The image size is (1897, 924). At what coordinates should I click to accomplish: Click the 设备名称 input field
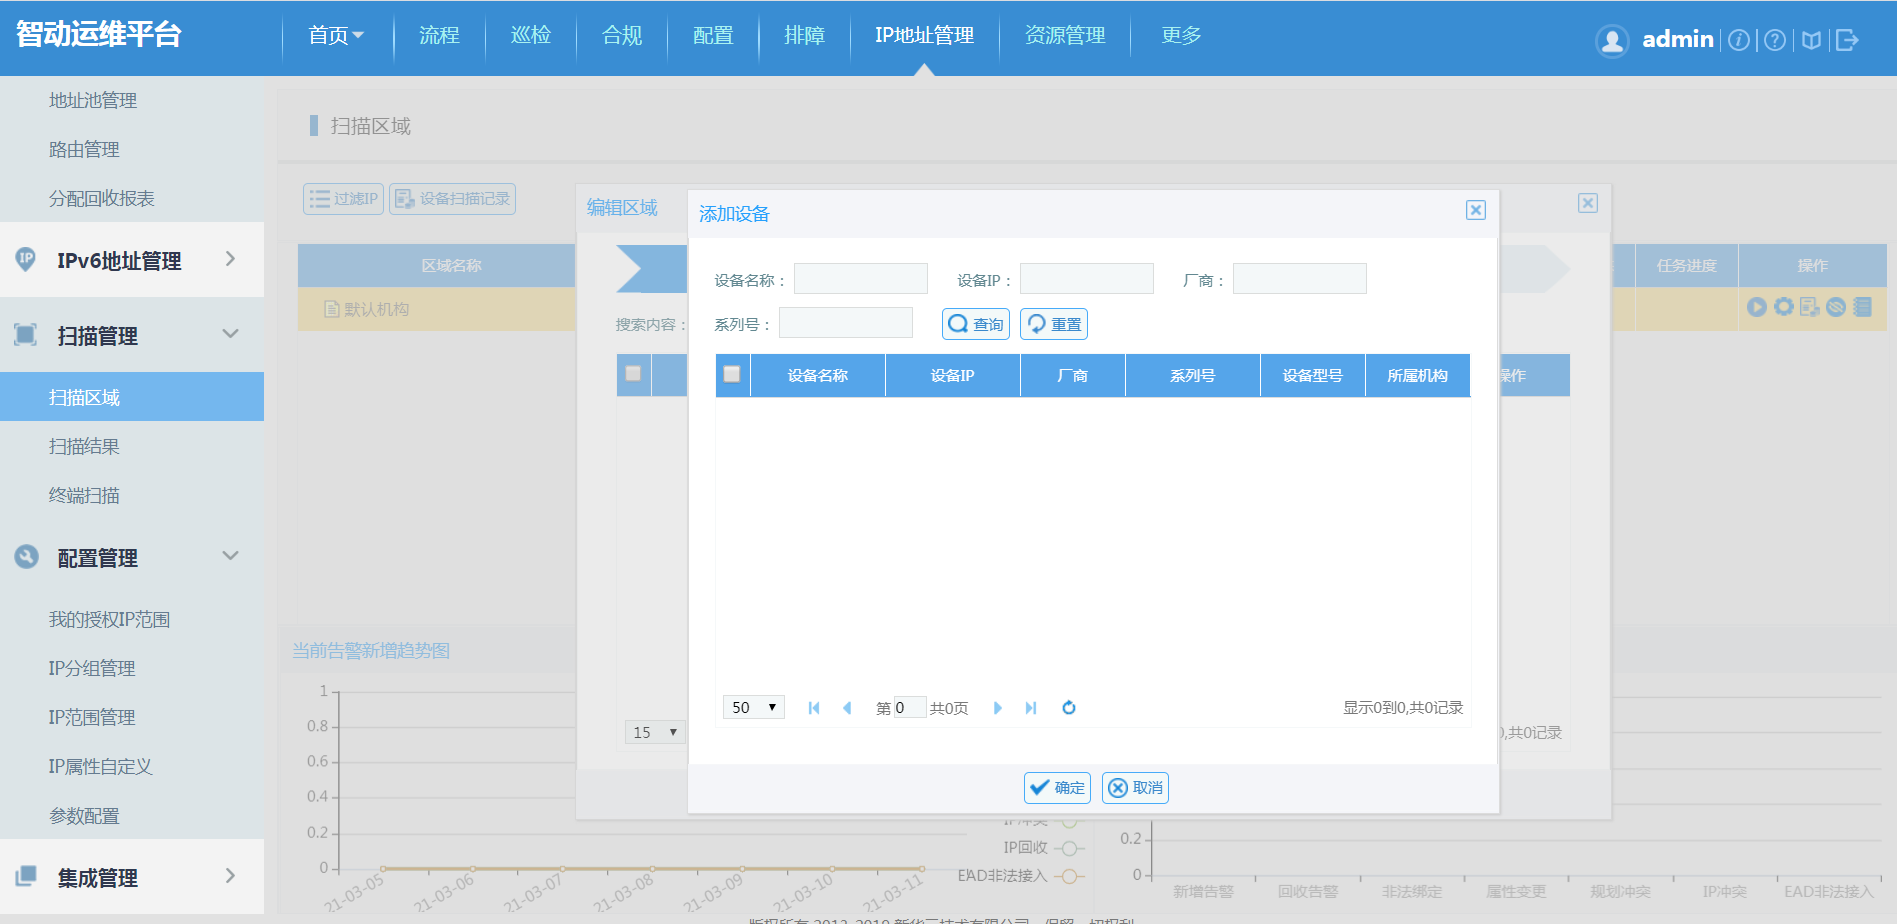pos(860,279)
